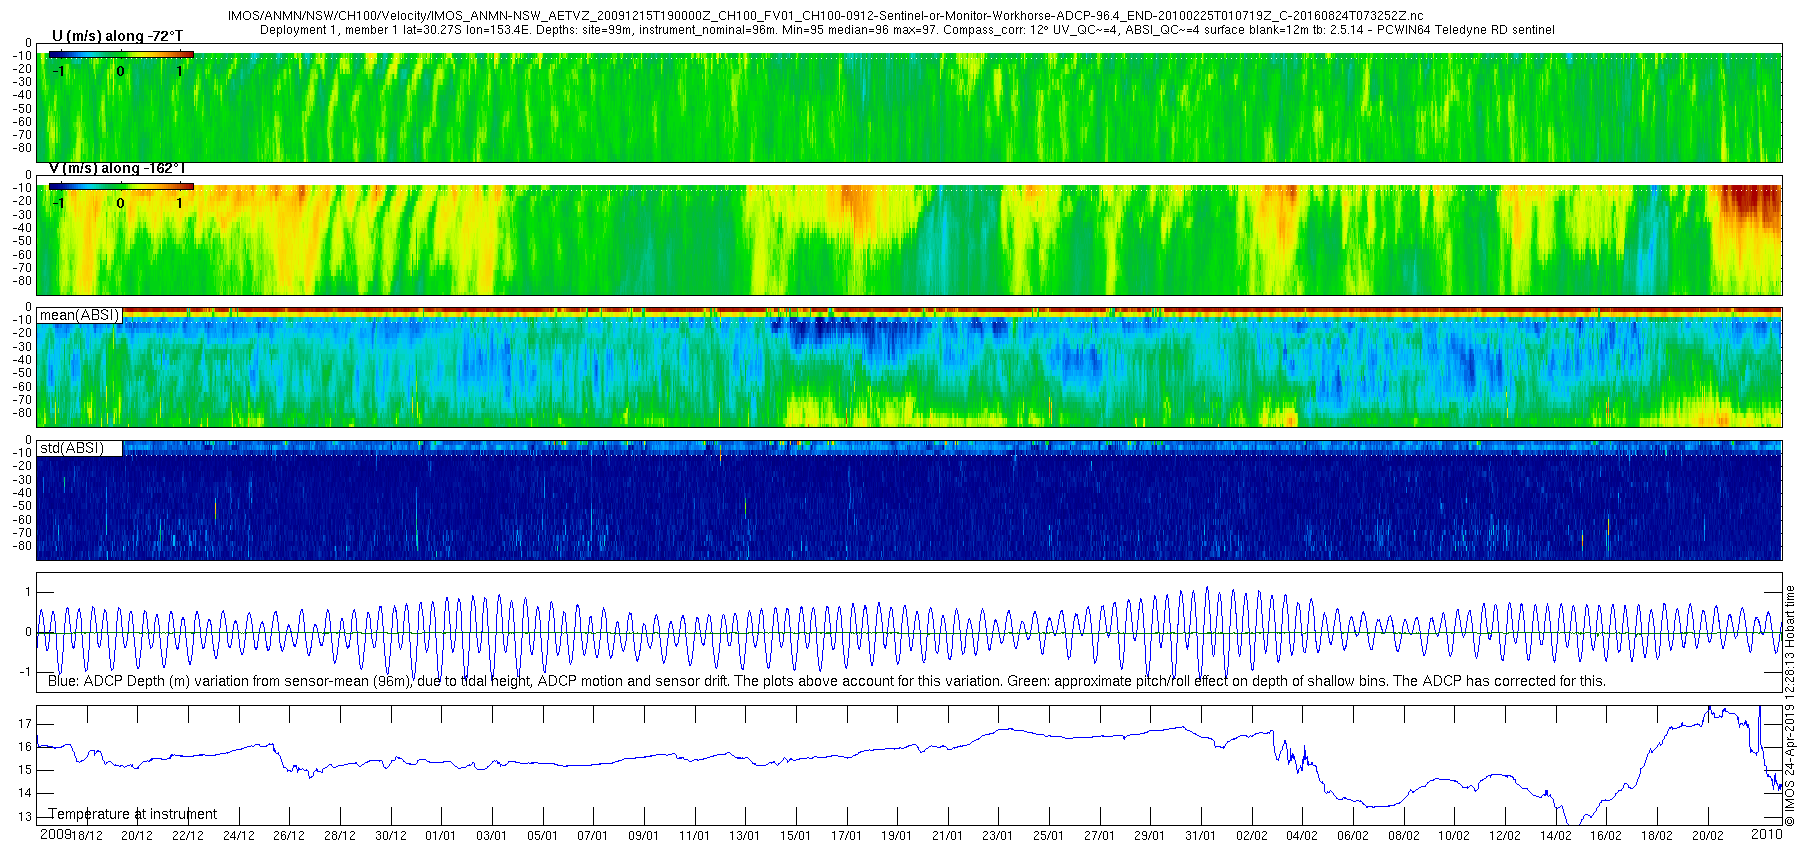Click the 17/01 date tick label
This screenshot has height=850, width=1800.
[x=846, y=836]
